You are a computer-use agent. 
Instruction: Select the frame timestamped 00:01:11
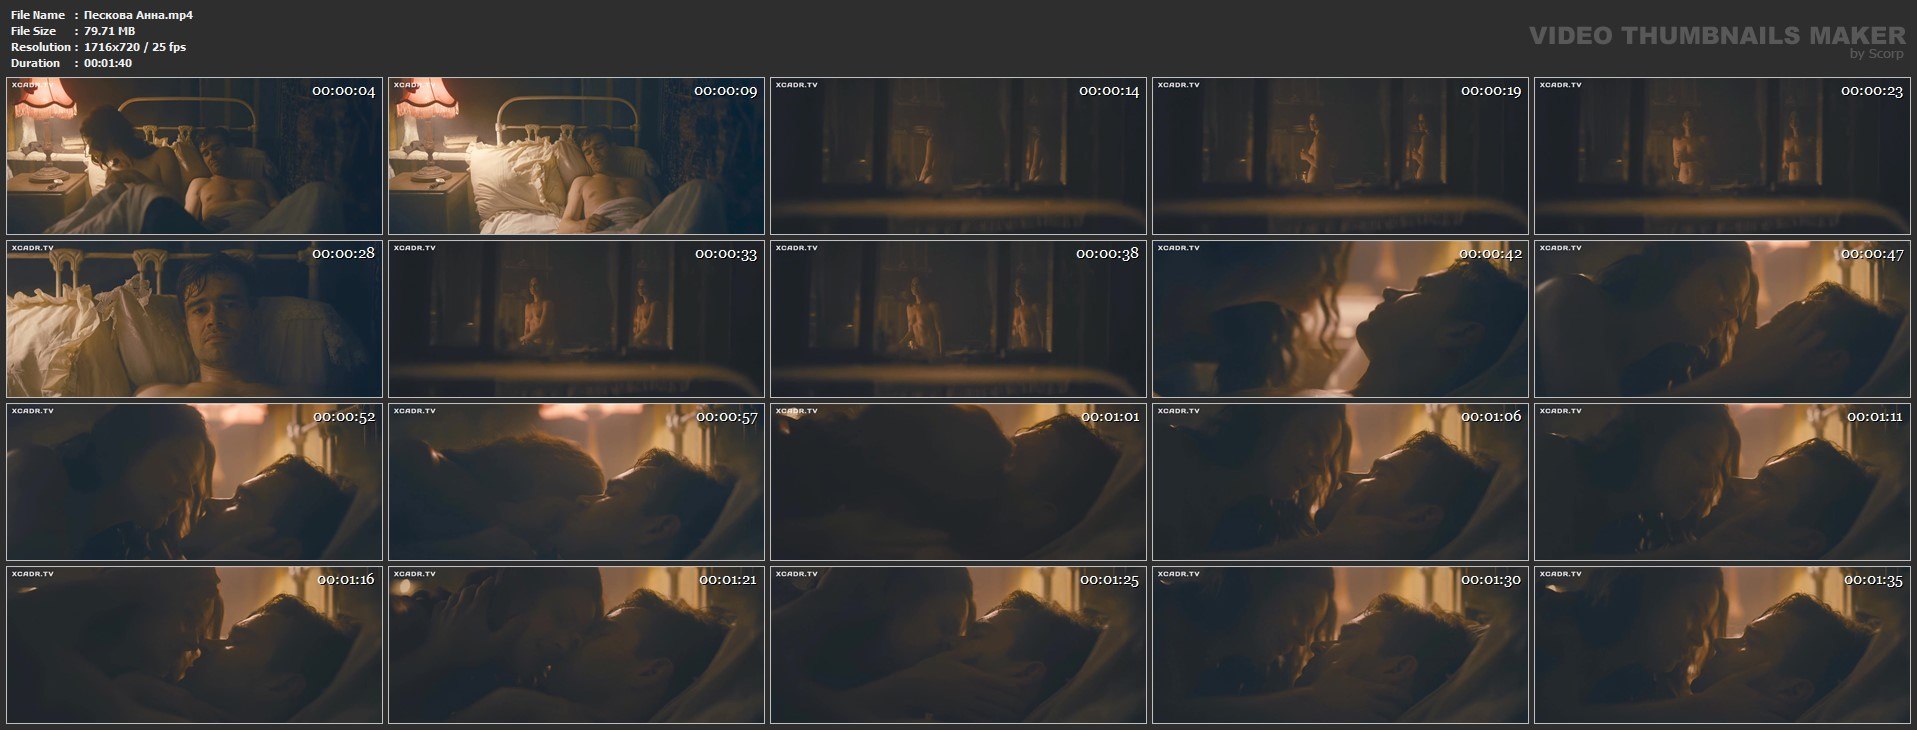(x=1722, y=482)
